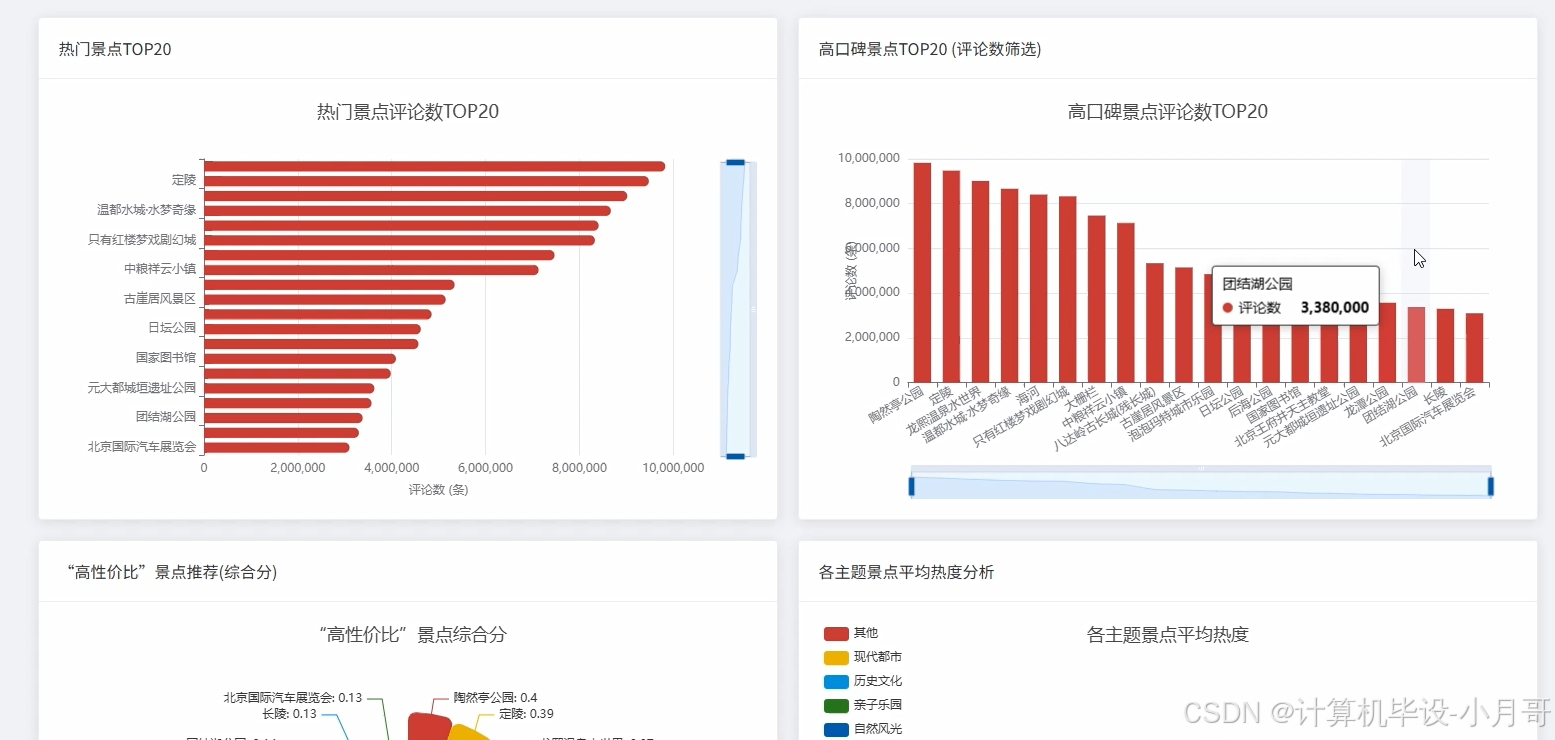Click the 3,380,000 value in the tooltip
1555x740 pixels.
[x=1335, y=308]
